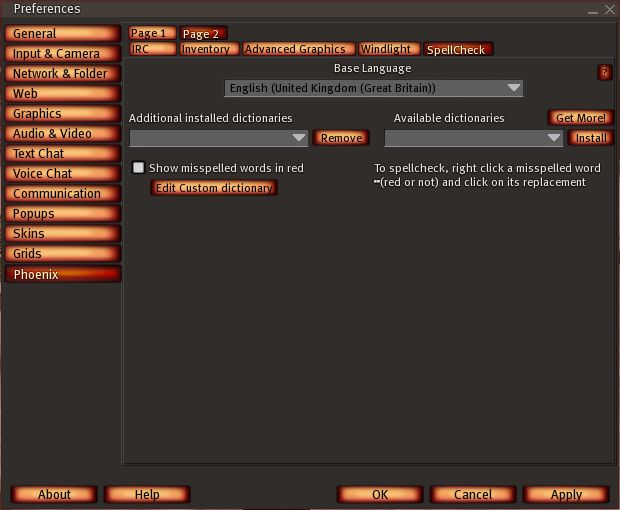Click the red help question mark icon

pyautogui.click(x=604, y=72)
